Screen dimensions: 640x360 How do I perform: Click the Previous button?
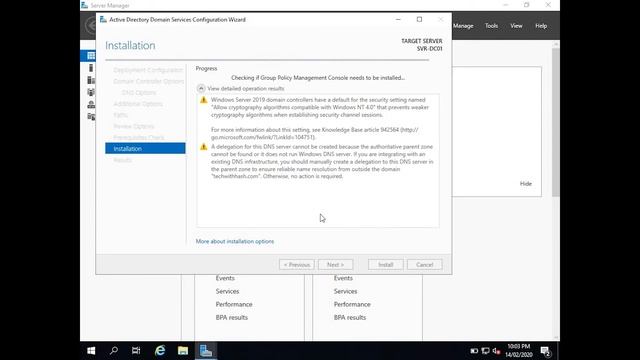coord(297,264)
